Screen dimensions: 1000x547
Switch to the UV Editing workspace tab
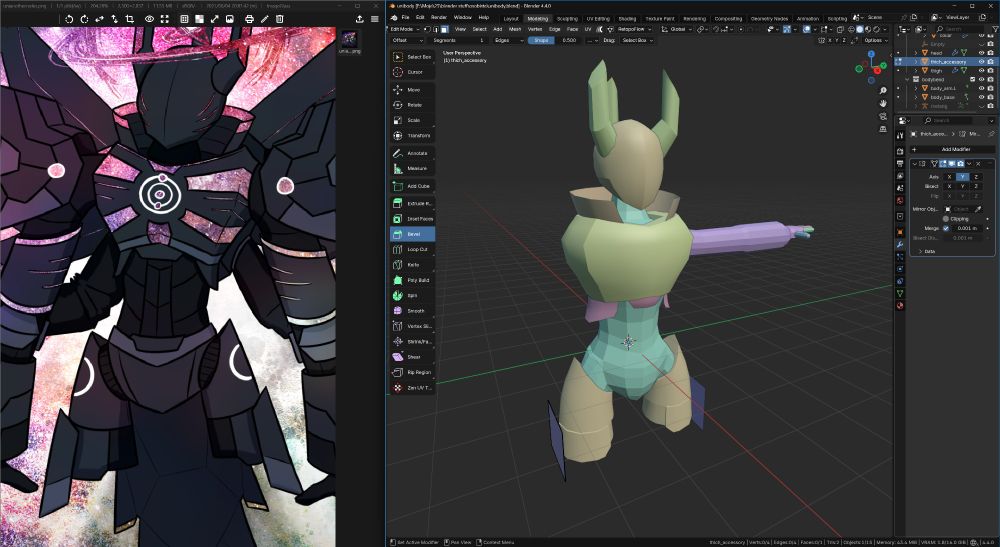(598, 18)
